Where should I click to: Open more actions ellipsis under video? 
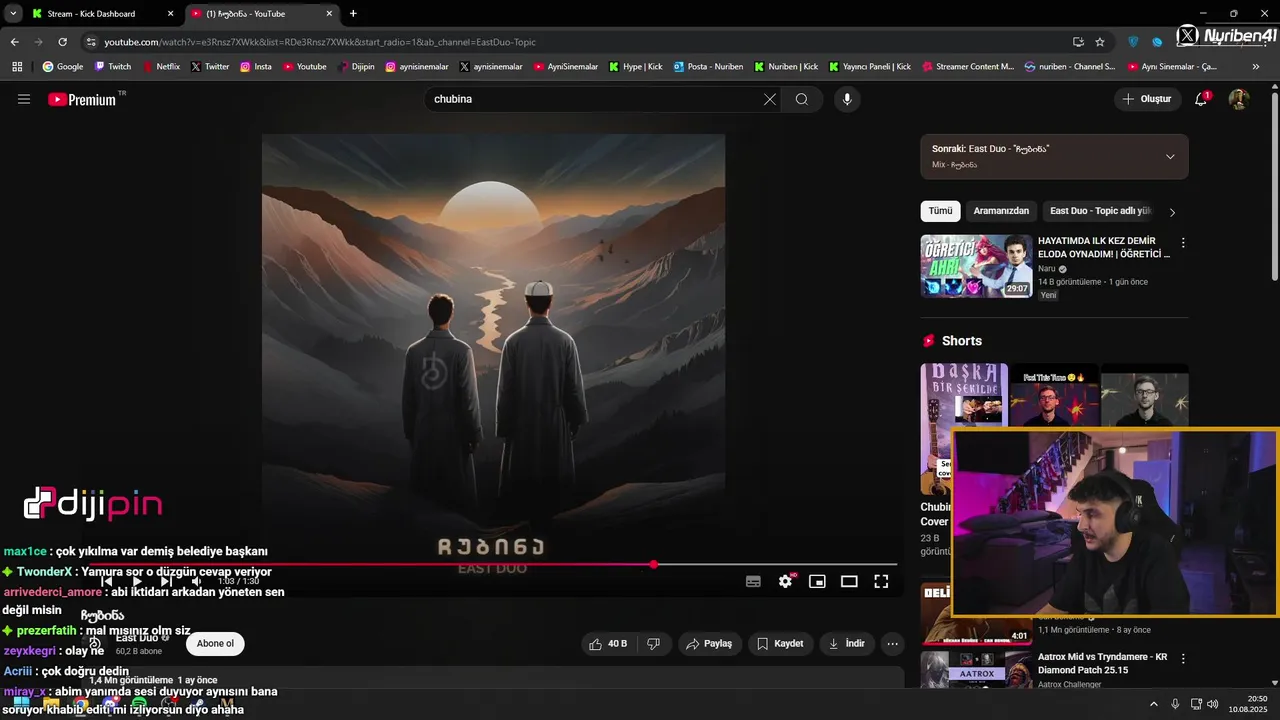(893, 644)
